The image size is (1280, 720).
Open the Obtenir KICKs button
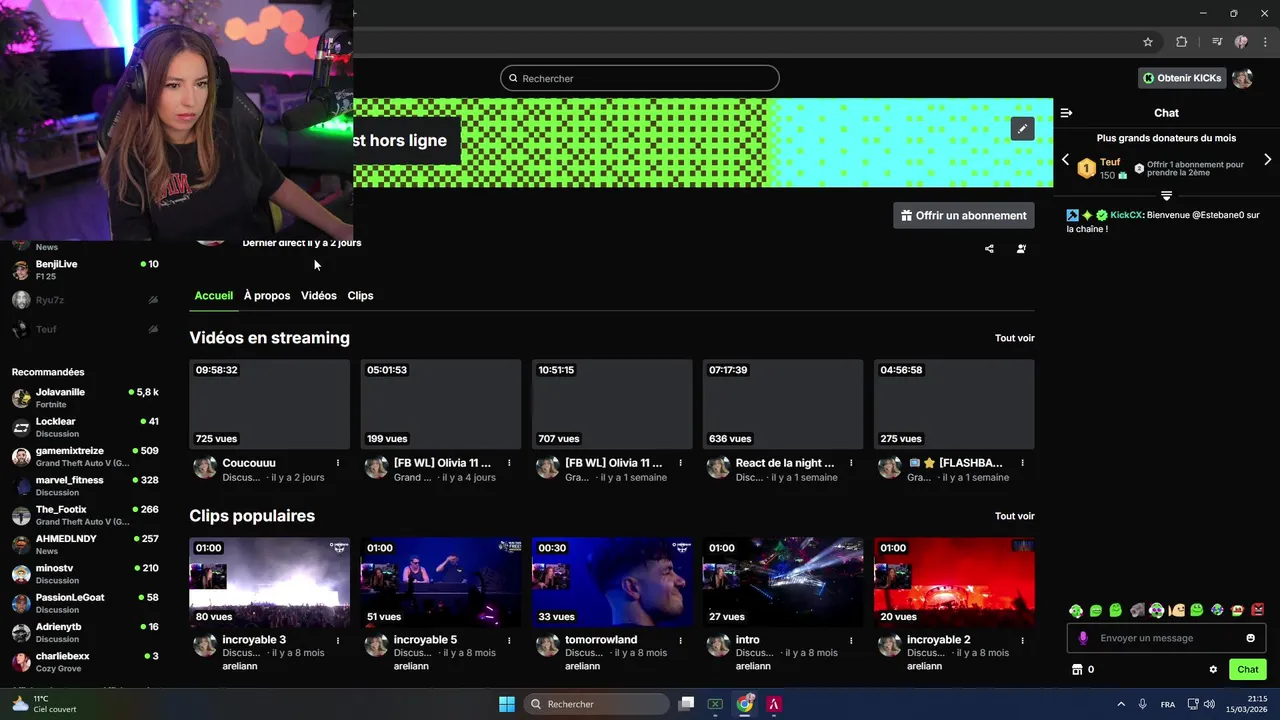click(1183, 78)
